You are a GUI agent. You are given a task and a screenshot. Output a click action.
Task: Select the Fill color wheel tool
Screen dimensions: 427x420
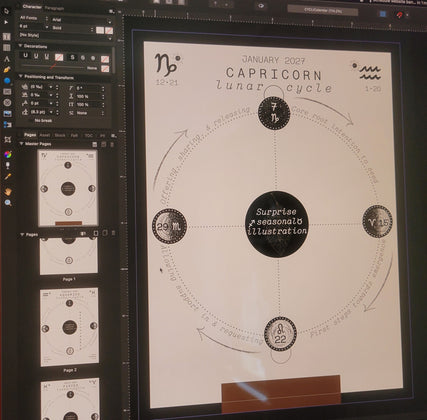click(x=8, y=154)
